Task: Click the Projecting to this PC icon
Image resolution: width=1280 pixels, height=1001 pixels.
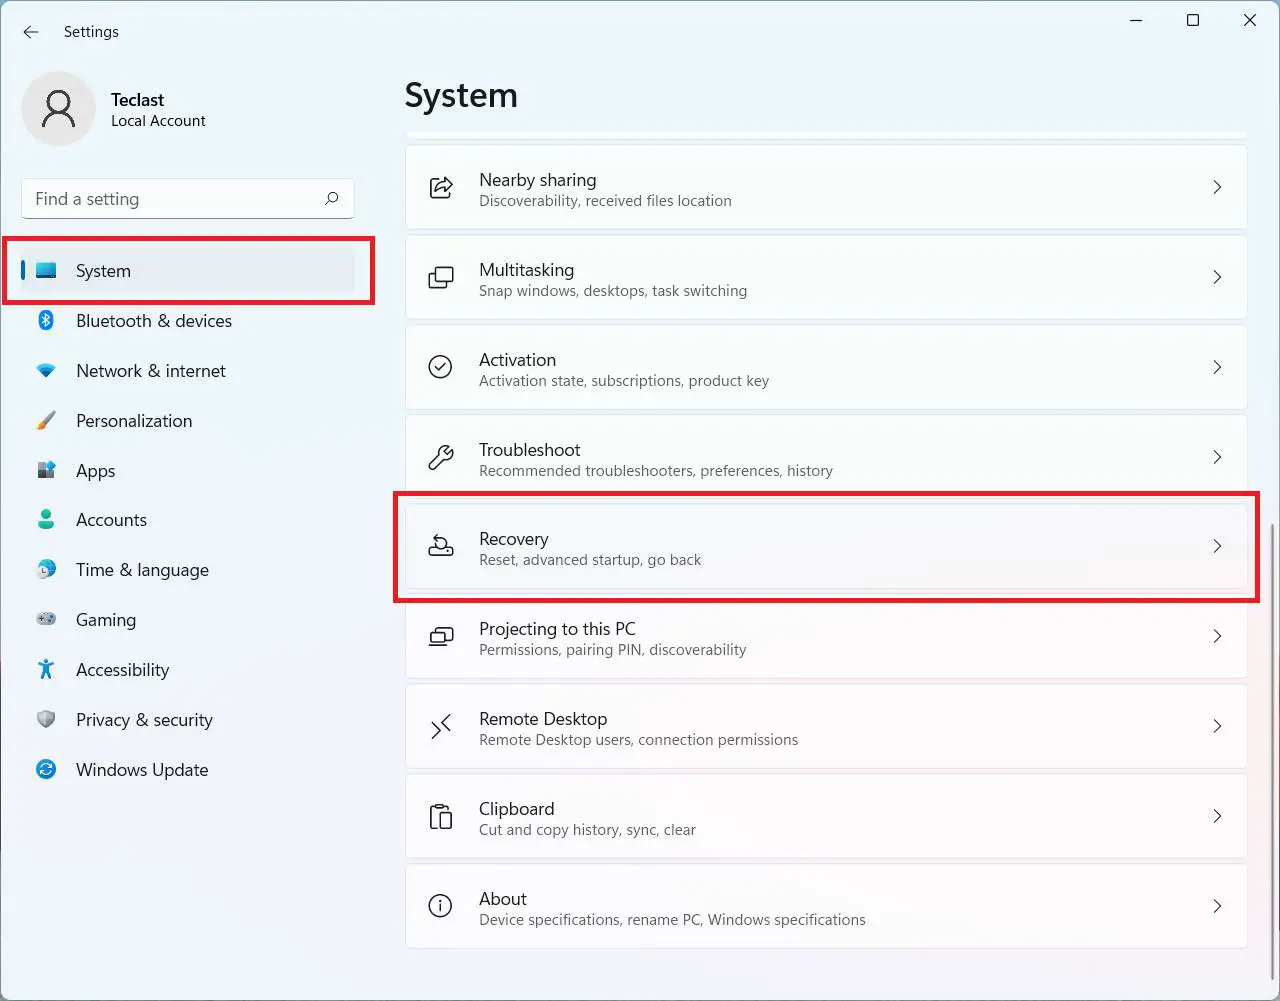Action: click(441, 637)
